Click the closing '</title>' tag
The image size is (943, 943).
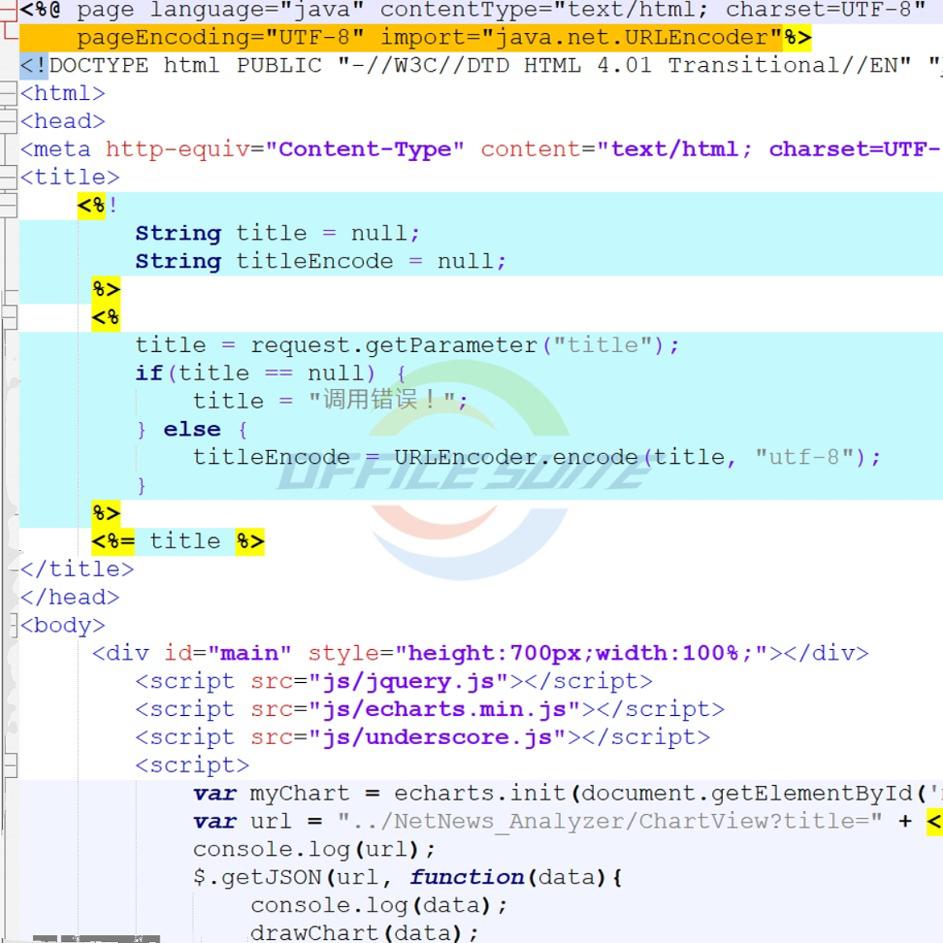click(x=77, y=569)
